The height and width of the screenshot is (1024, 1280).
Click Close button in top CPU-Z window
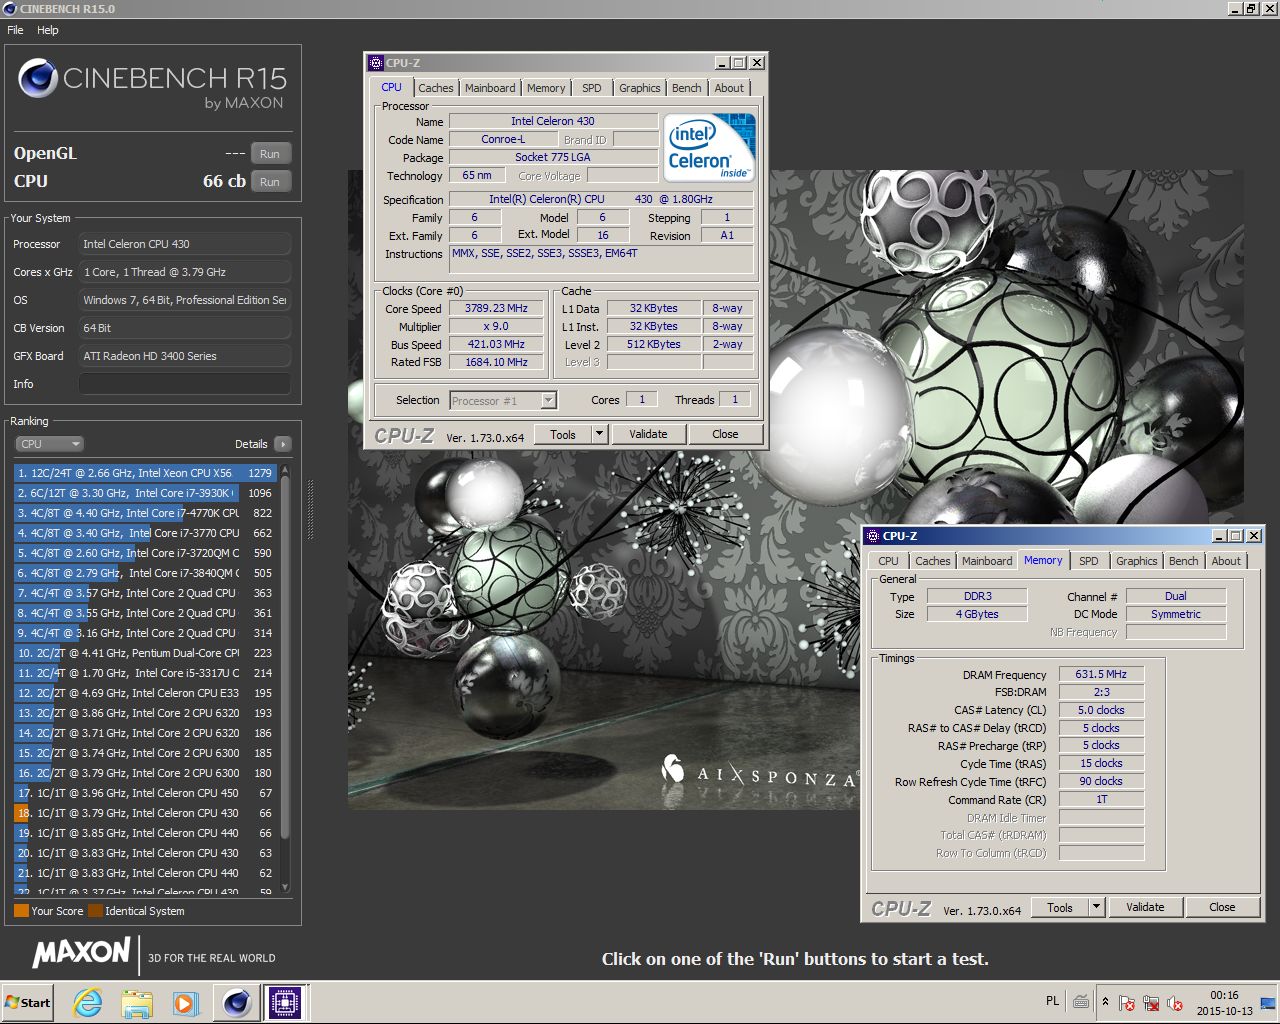725,434
